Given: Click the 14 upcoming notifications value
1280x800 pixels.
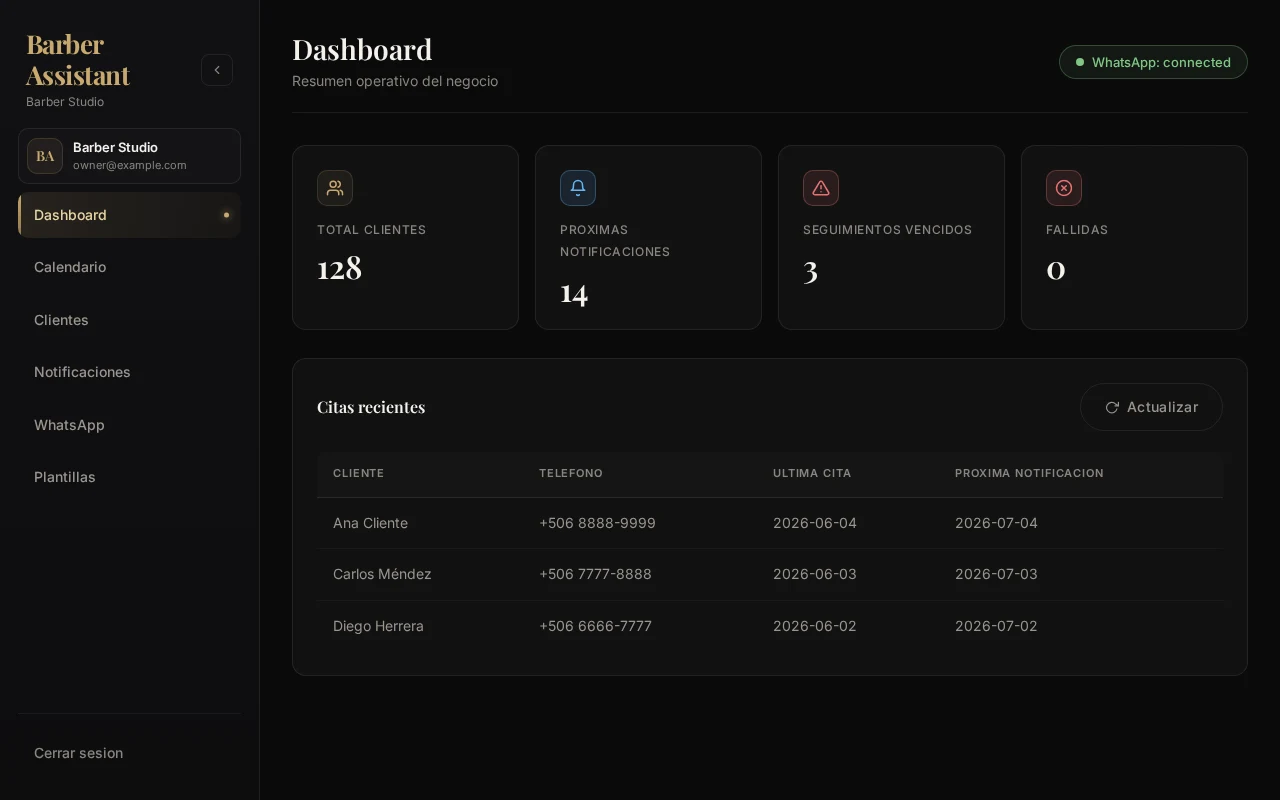Looking at the screenshot, I should (574, 292).
